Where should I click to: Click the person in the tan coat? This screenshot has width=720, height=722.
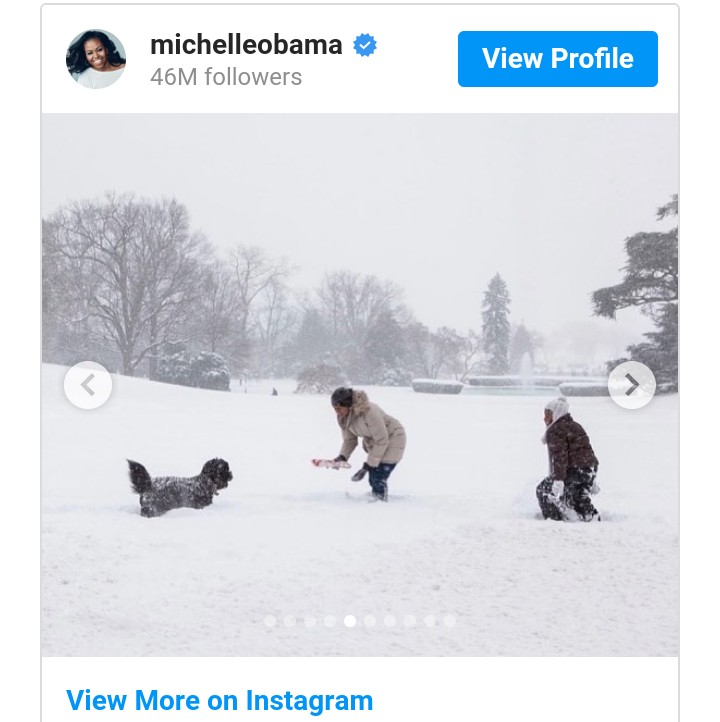point(369,439)
